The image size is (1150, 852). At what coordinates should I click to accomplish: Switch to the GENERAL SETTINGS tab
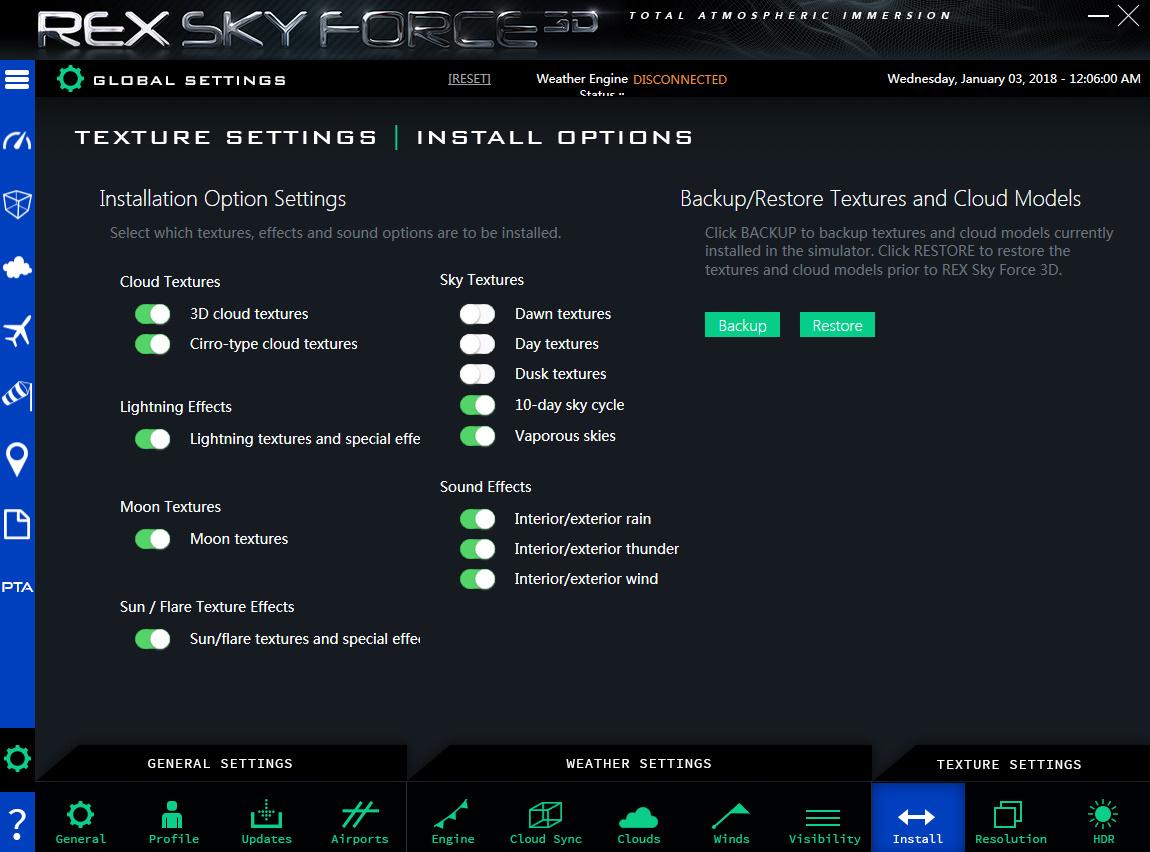click(220, 763)
